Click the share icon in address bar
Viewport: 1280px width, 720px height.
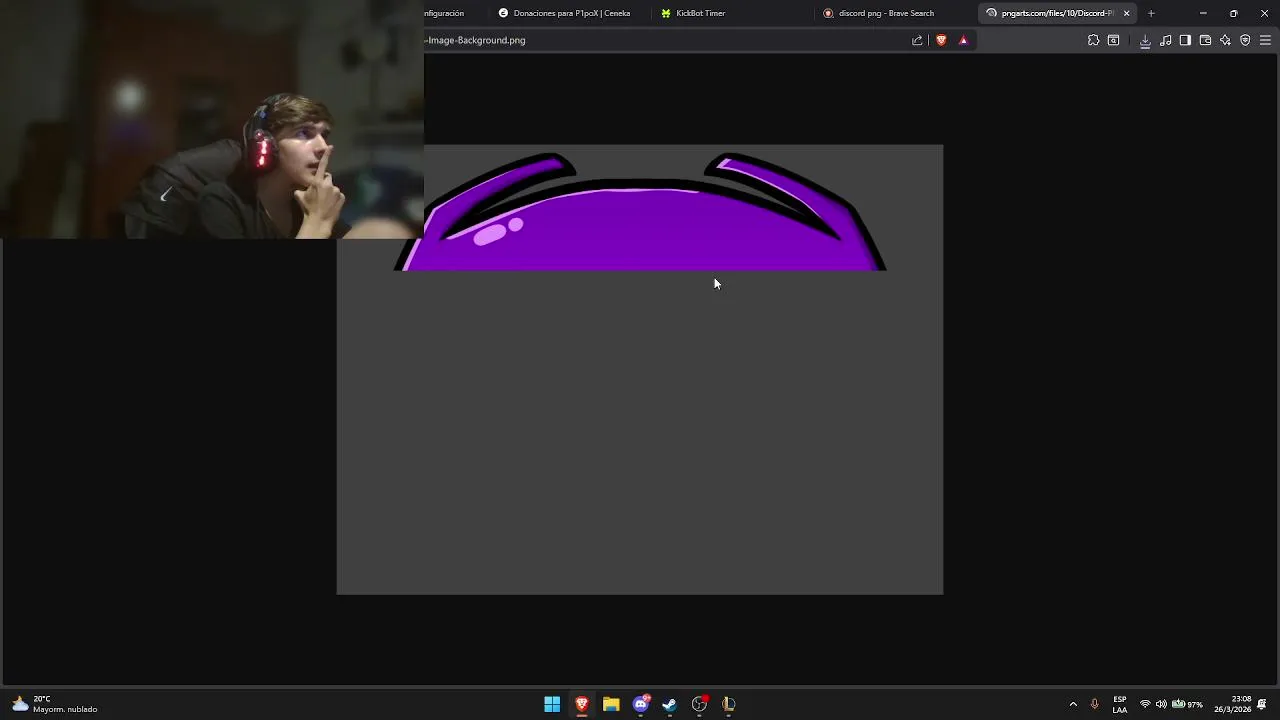(x=917, y=40)
